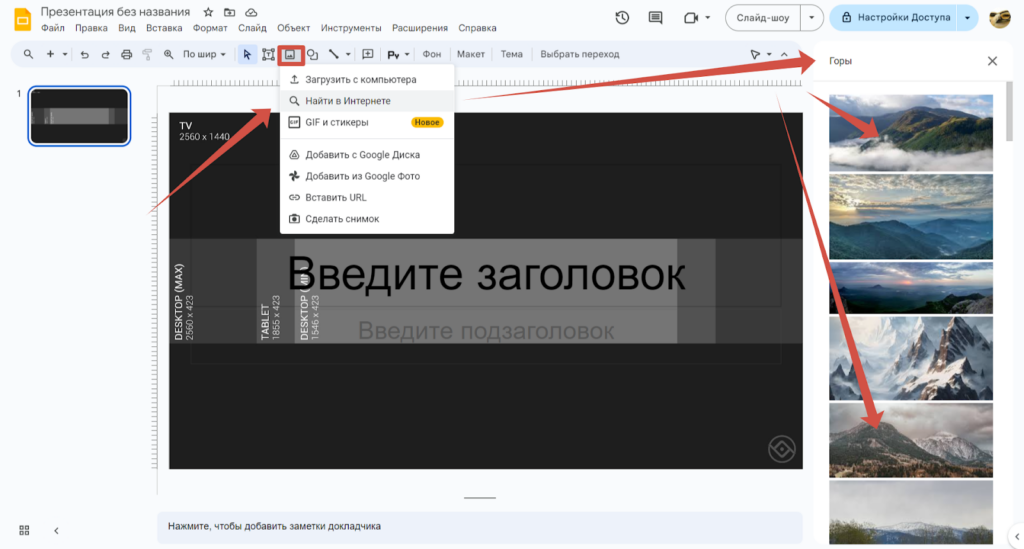Open the Слайд-шоу dropdown arrow
This screenshot has width=1024, height=549.
coord(811,18)
